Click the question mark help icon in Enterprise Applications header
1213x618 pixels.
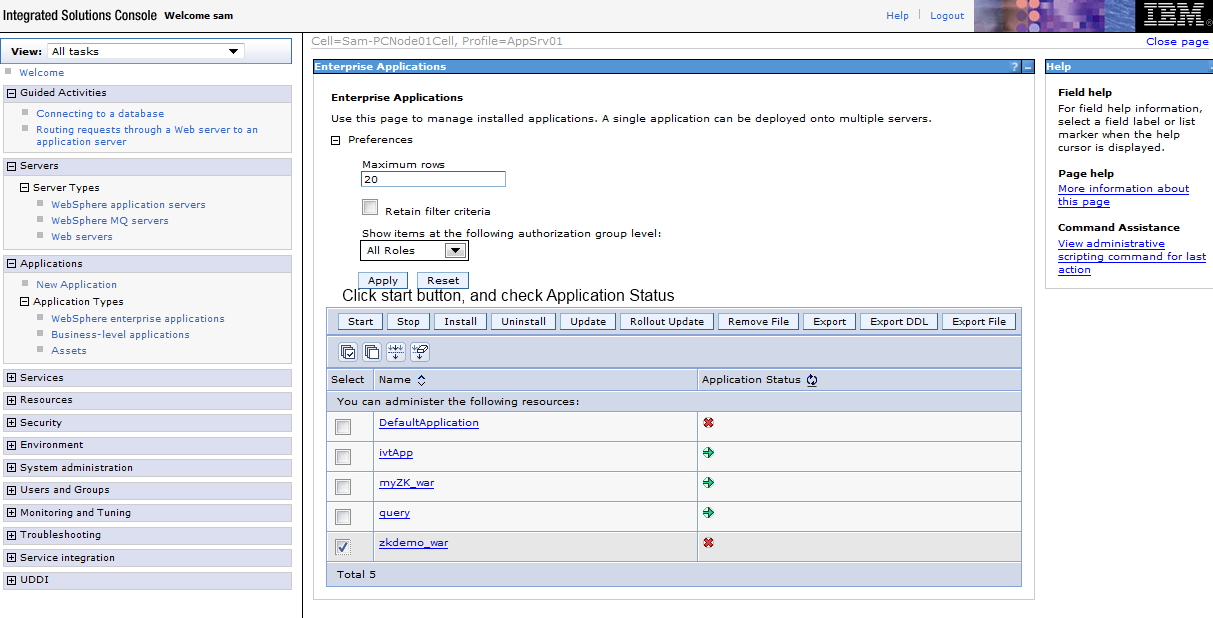[x=1015, y=67]
